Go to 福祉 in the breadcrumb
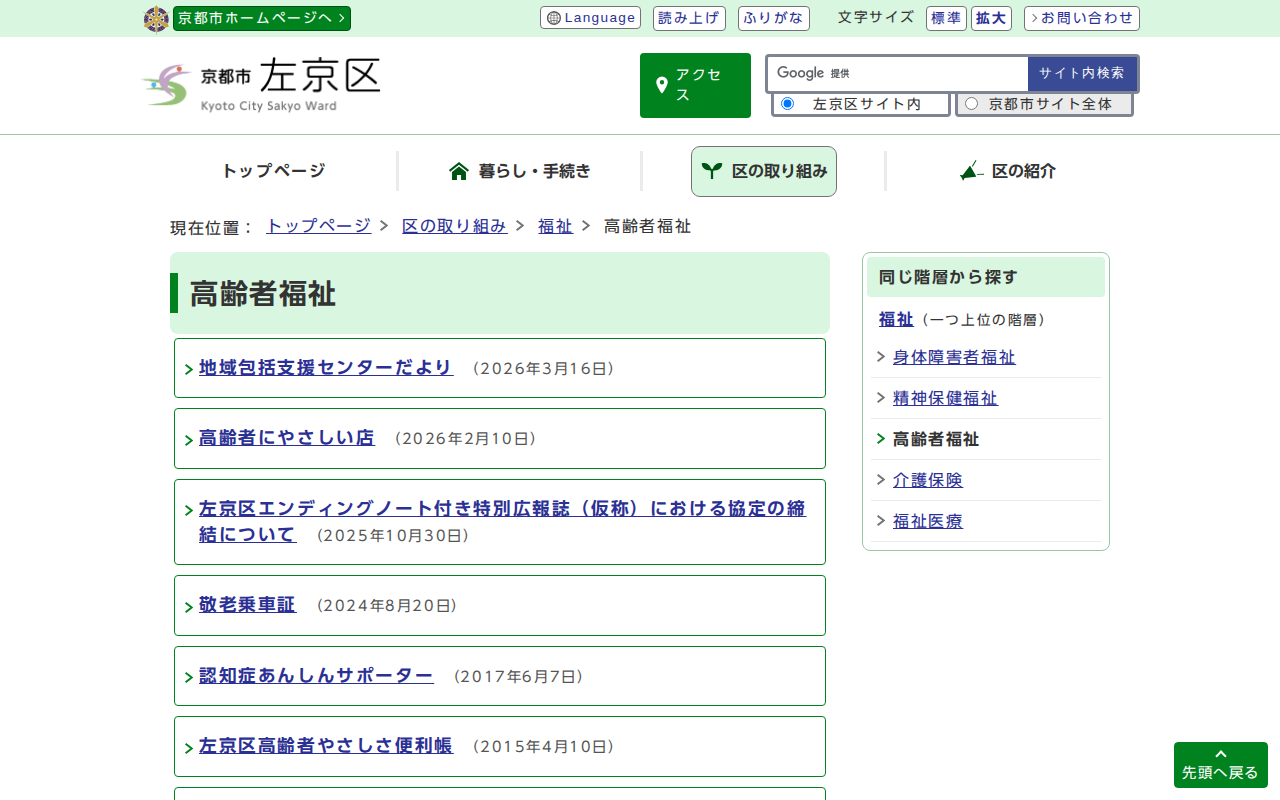Screen dimensions: 1280x800 click(x=555, y=226)
